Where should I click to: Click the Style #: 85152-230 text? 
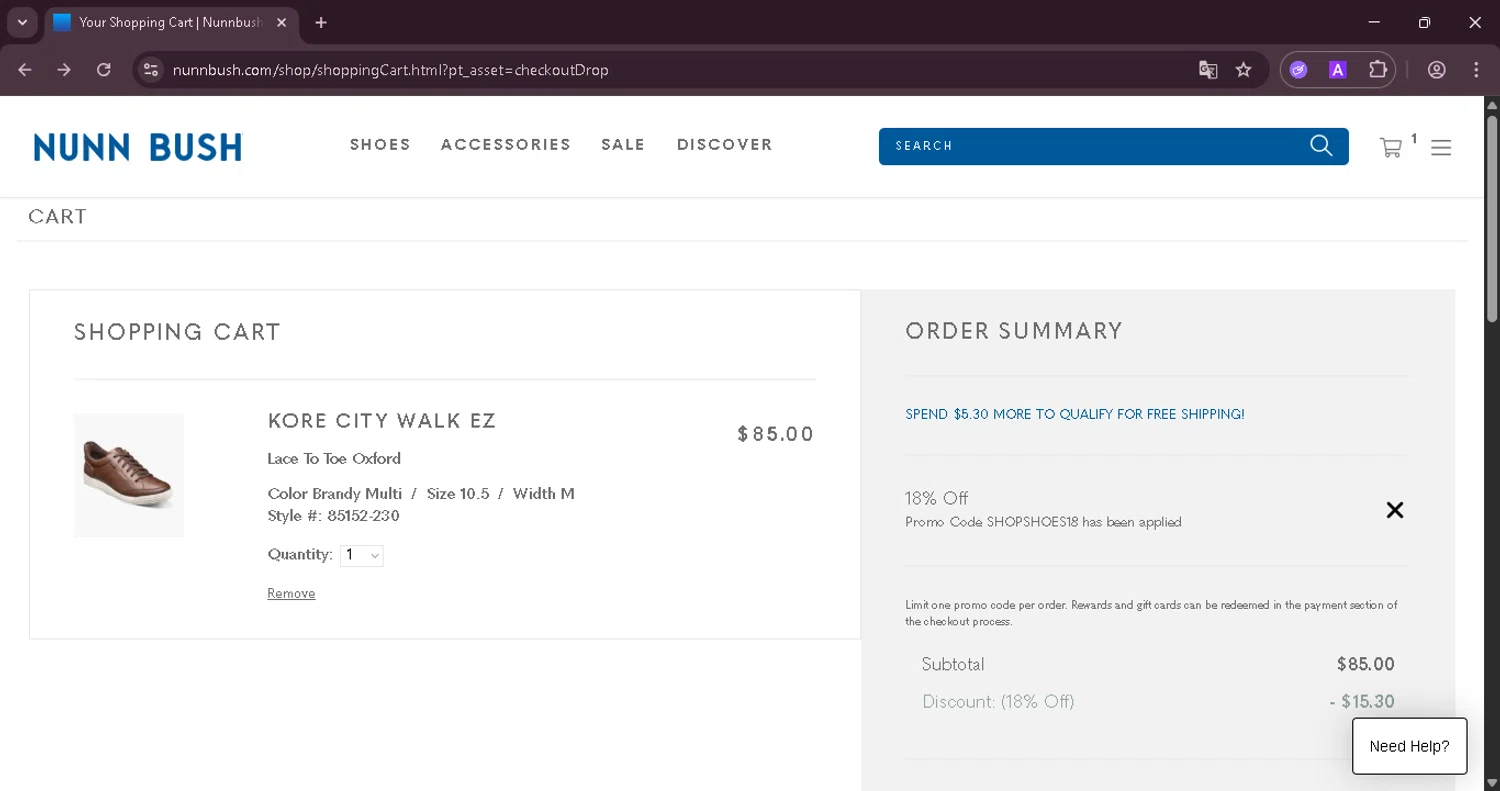click(333, 516)
